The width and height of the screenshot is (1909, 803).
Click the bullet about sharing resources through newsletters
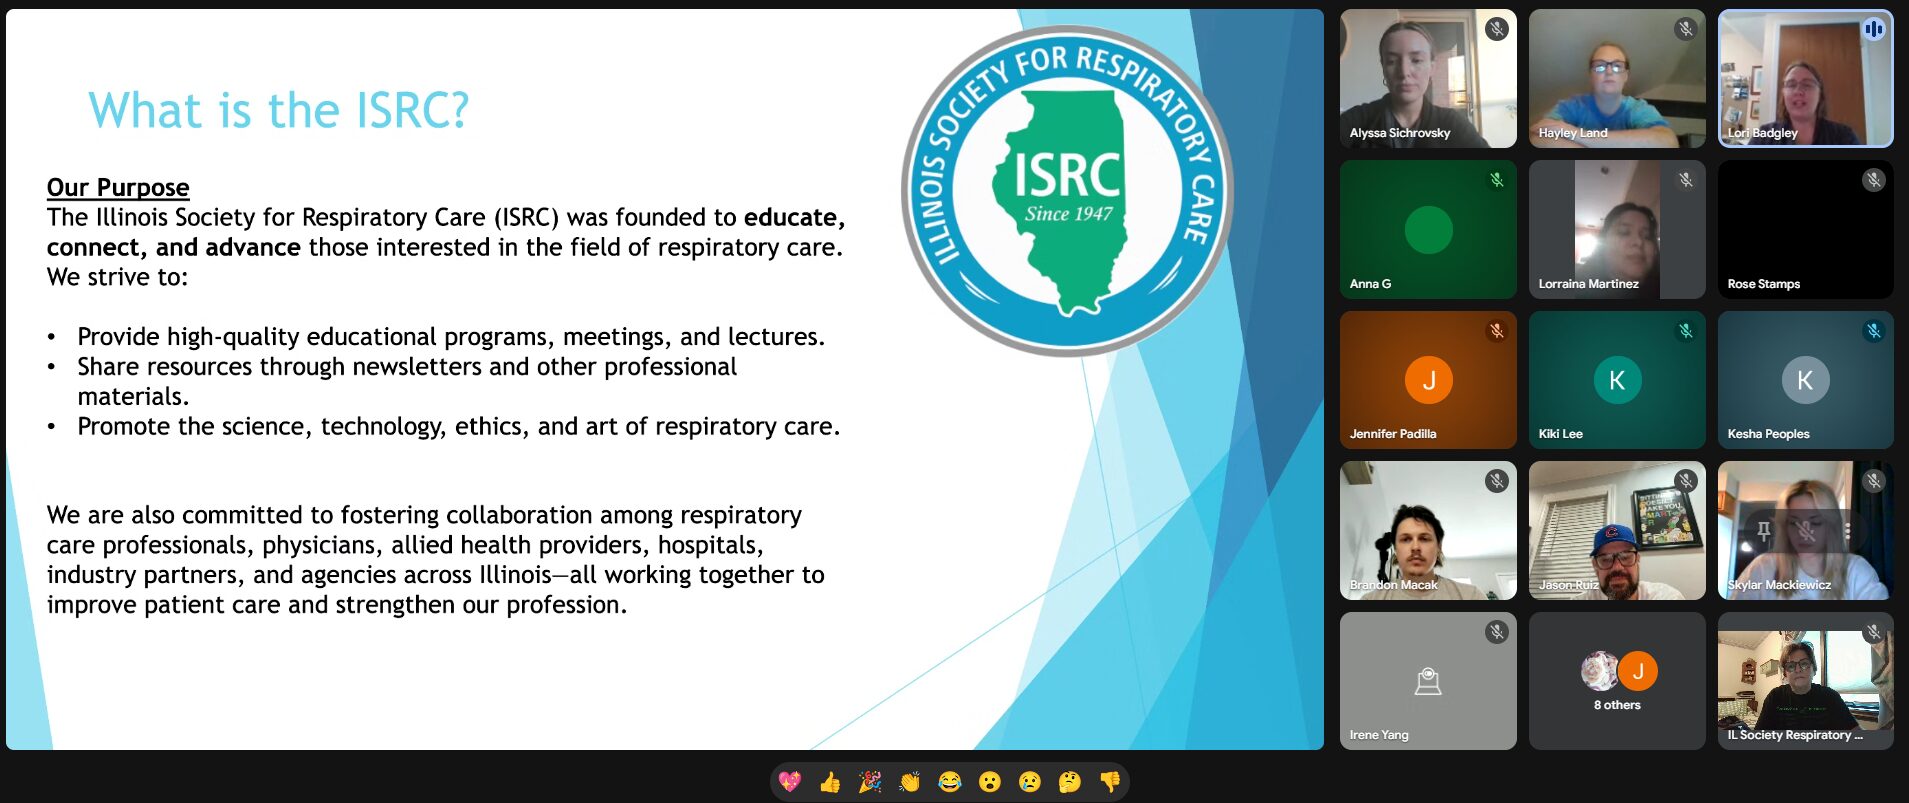pos(407,381)
